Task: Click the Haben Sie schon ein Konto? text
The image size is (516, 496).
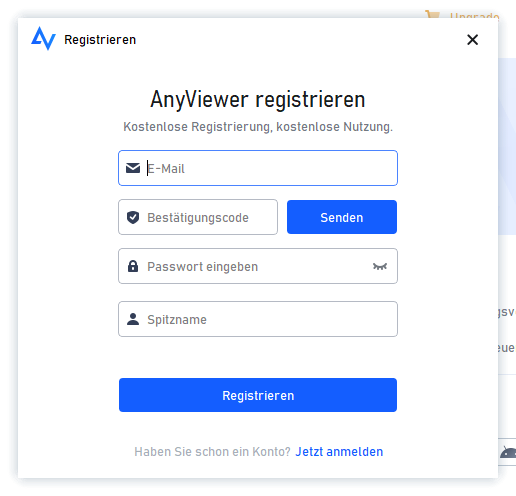Action: tap(213, 452)
